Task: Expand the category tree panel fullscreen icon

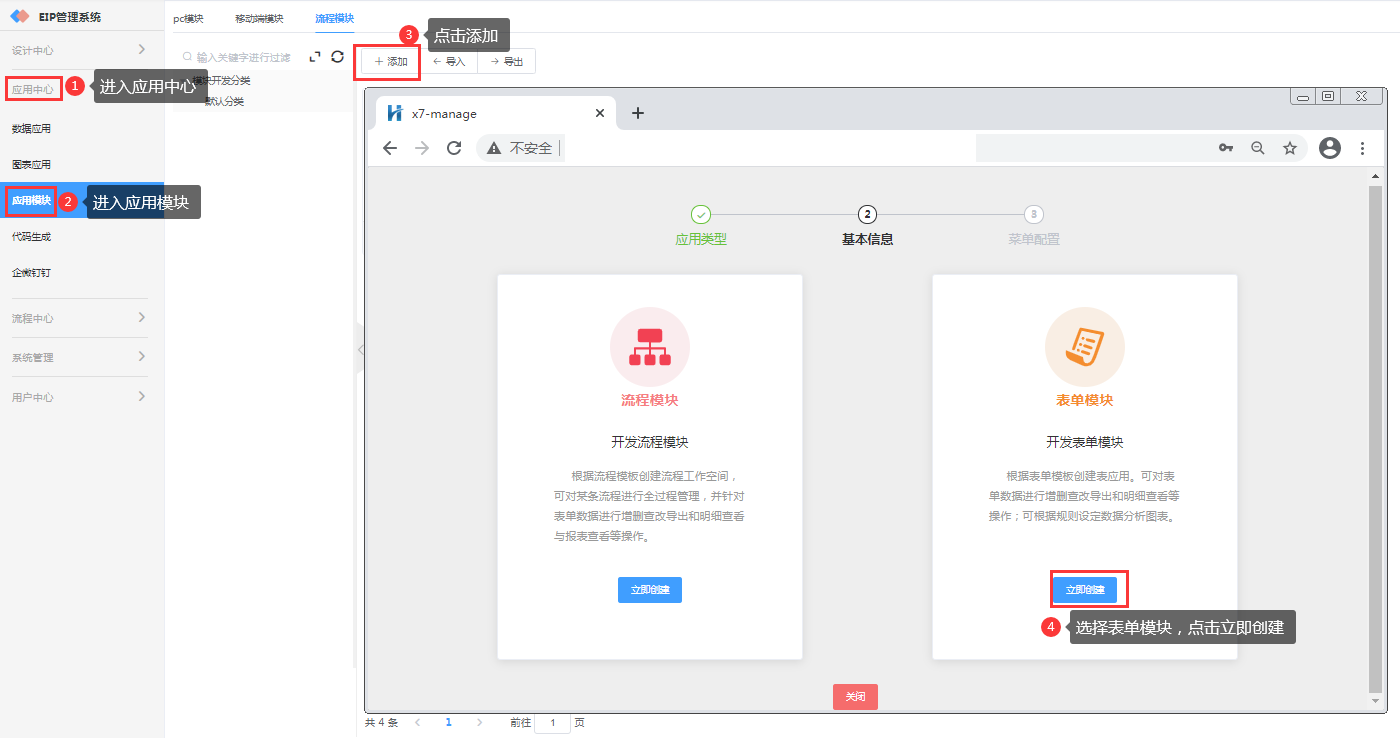Action: pos(315,57)
